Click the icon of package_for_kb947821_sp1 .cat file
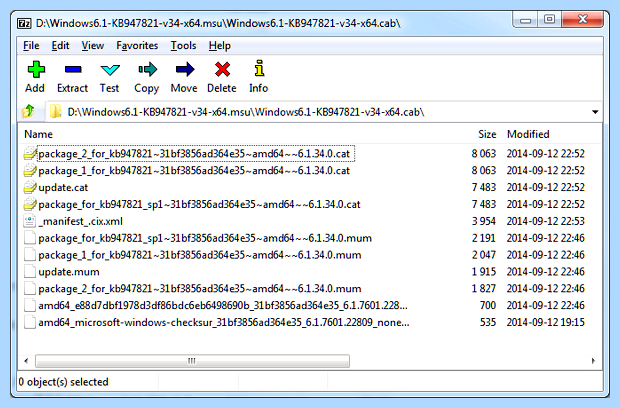620x408 pixels. click(30, 204)
